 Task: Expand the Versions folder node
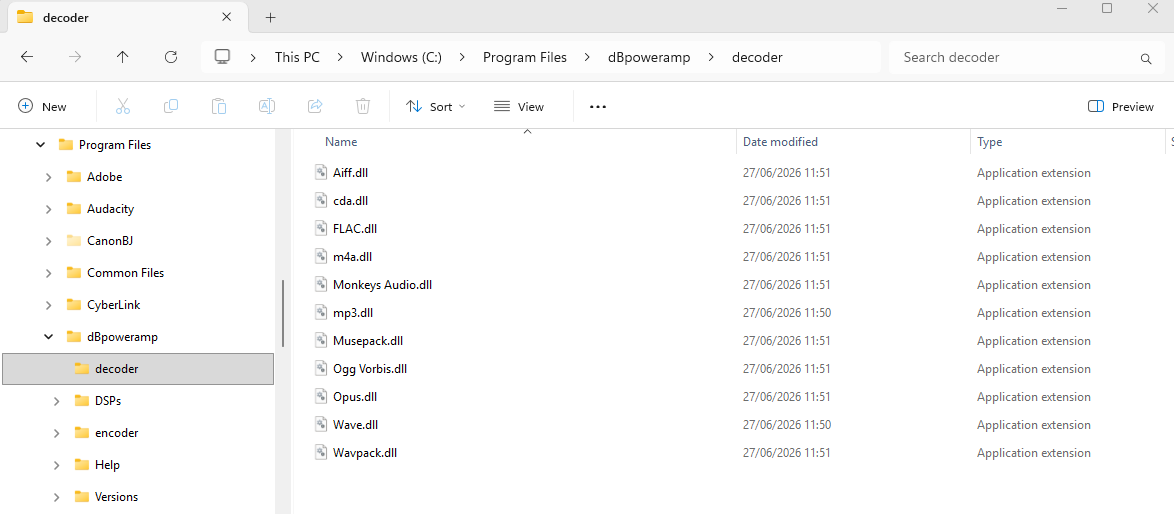57,497
